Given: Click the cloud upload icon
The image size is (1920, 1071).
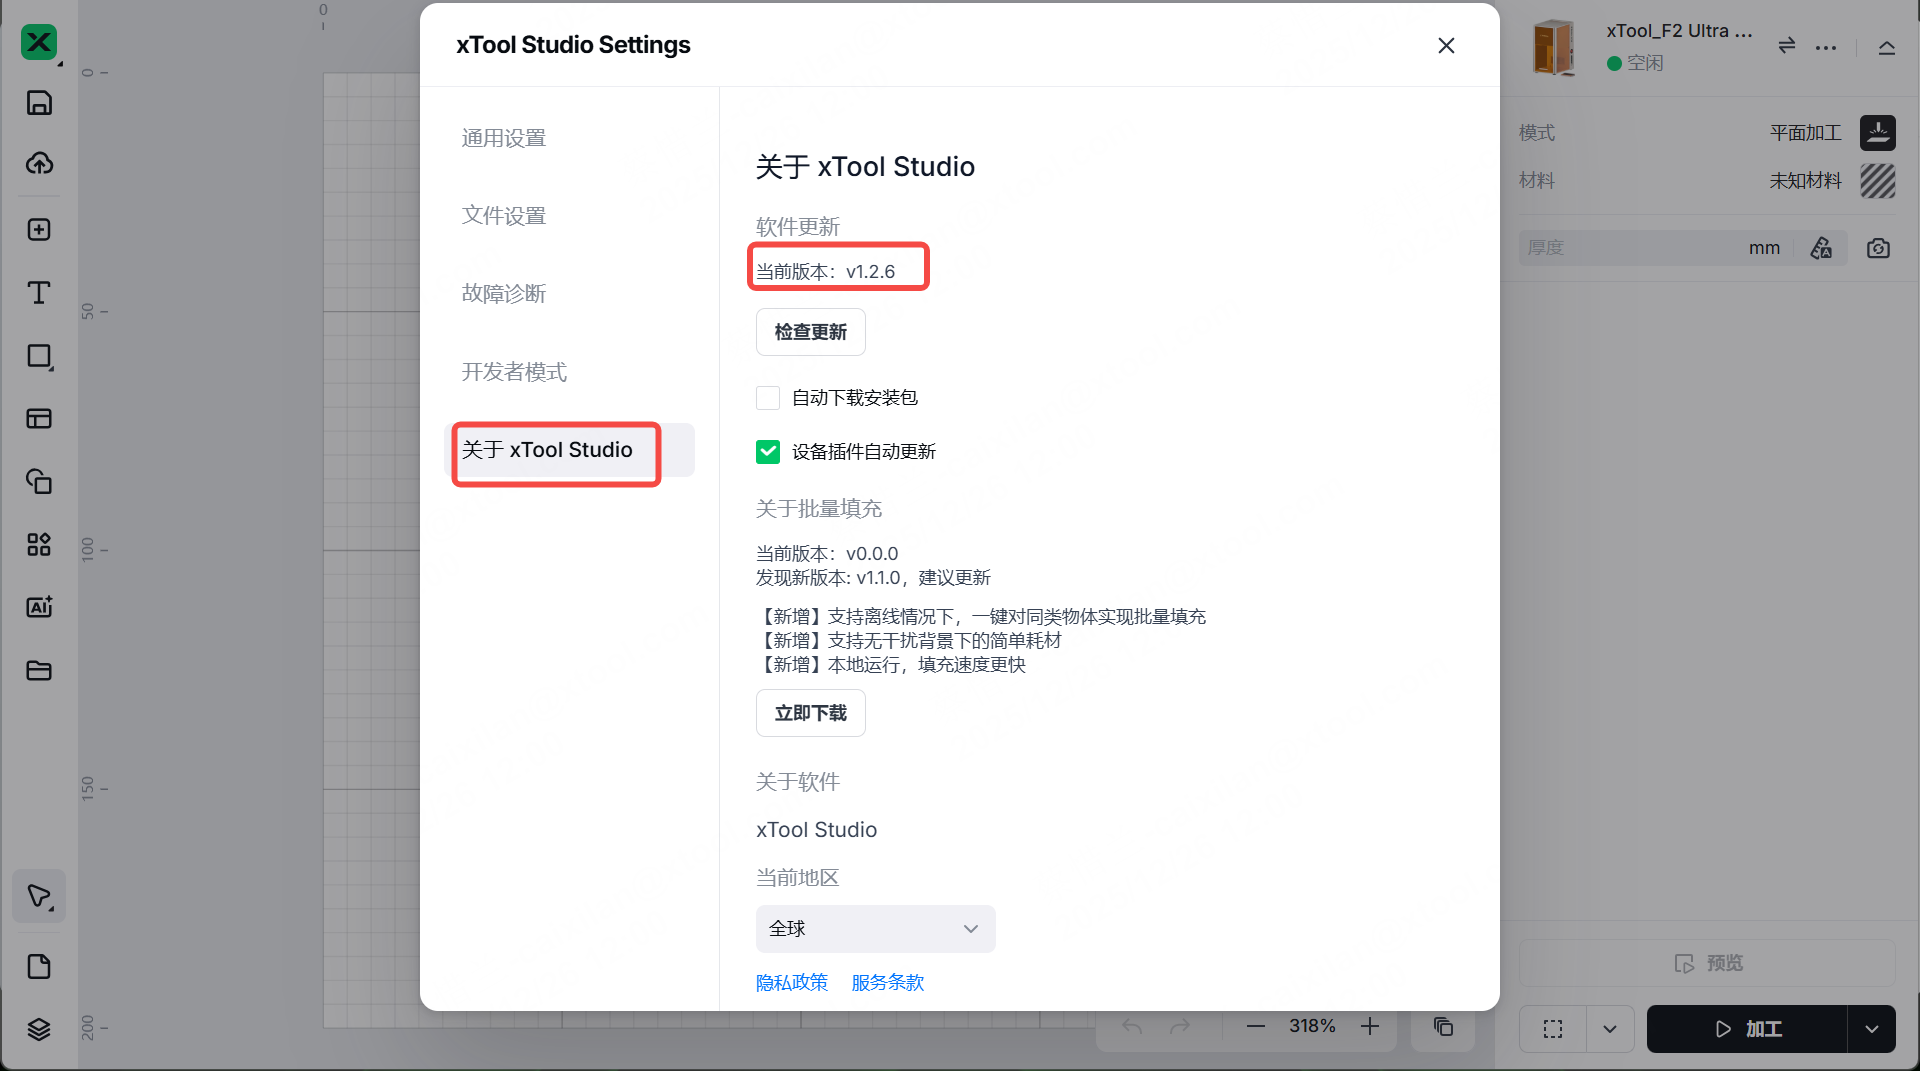Looking at the screenshot, I should pos(39,164).
